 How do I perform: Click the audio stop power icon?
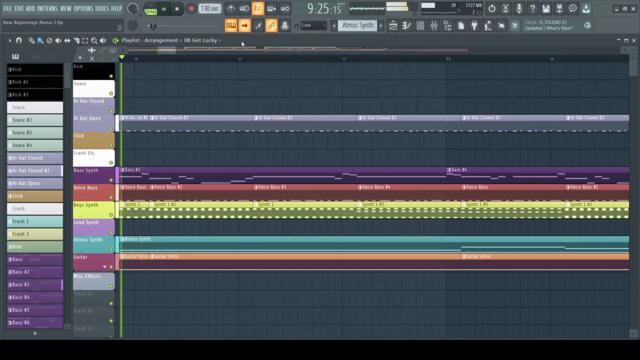[x=492, y=8]
